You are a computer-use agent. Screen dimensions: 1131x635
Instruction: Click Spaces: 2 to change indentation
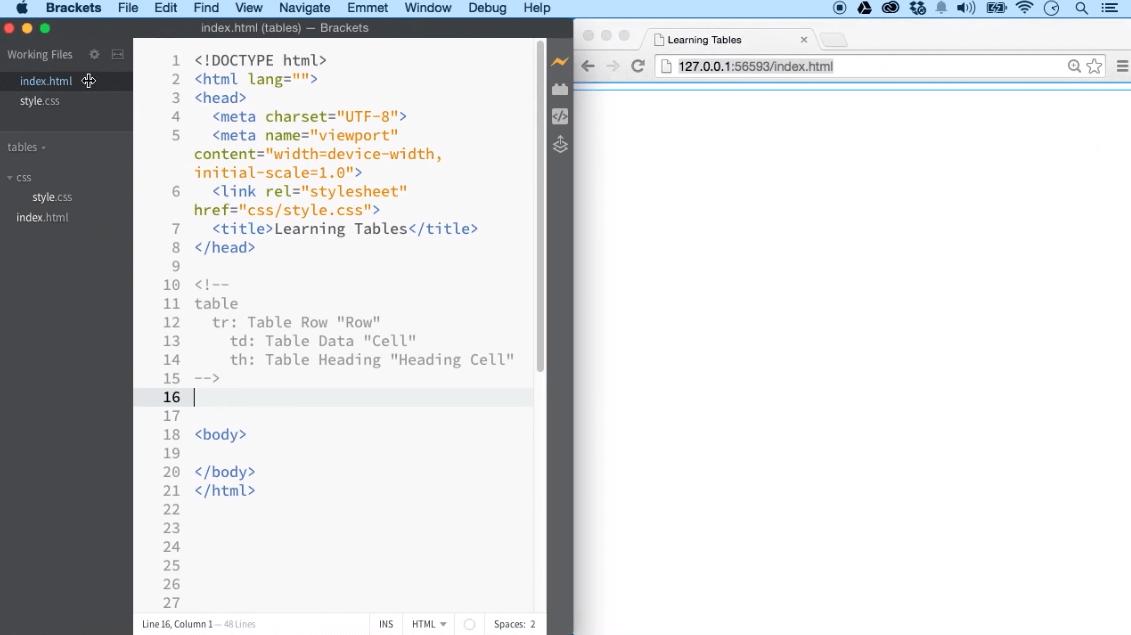[x=514, y=623]
